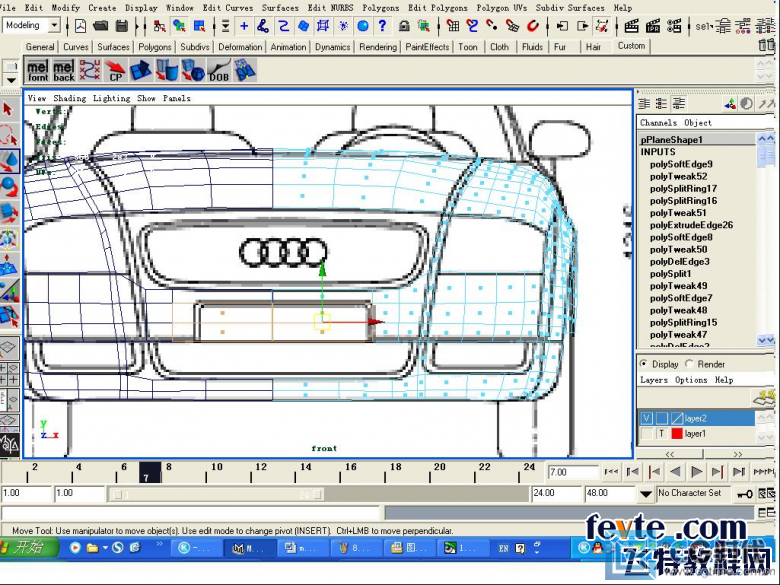Click the auto keyframe key icon
The height and width of the screenshot is (585, 780).
pyautogui.click(x=744, y=493)
